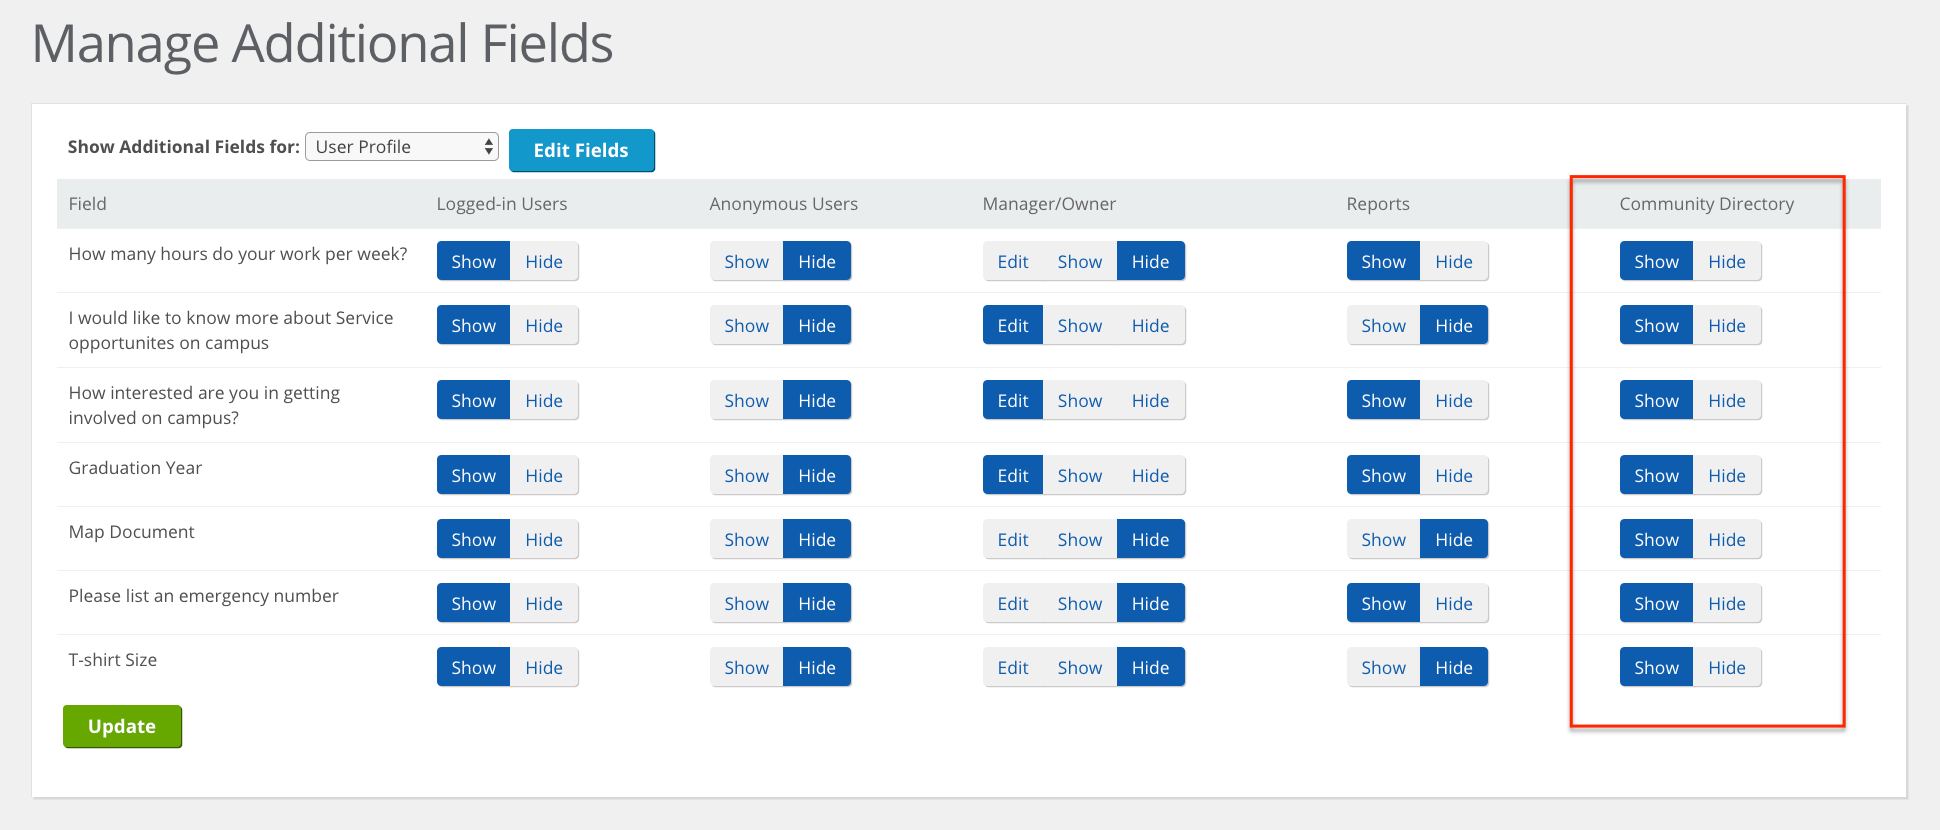Show Map Document for Anonymous Users
Screen dimensions: 1940x830
coord(747,539)
